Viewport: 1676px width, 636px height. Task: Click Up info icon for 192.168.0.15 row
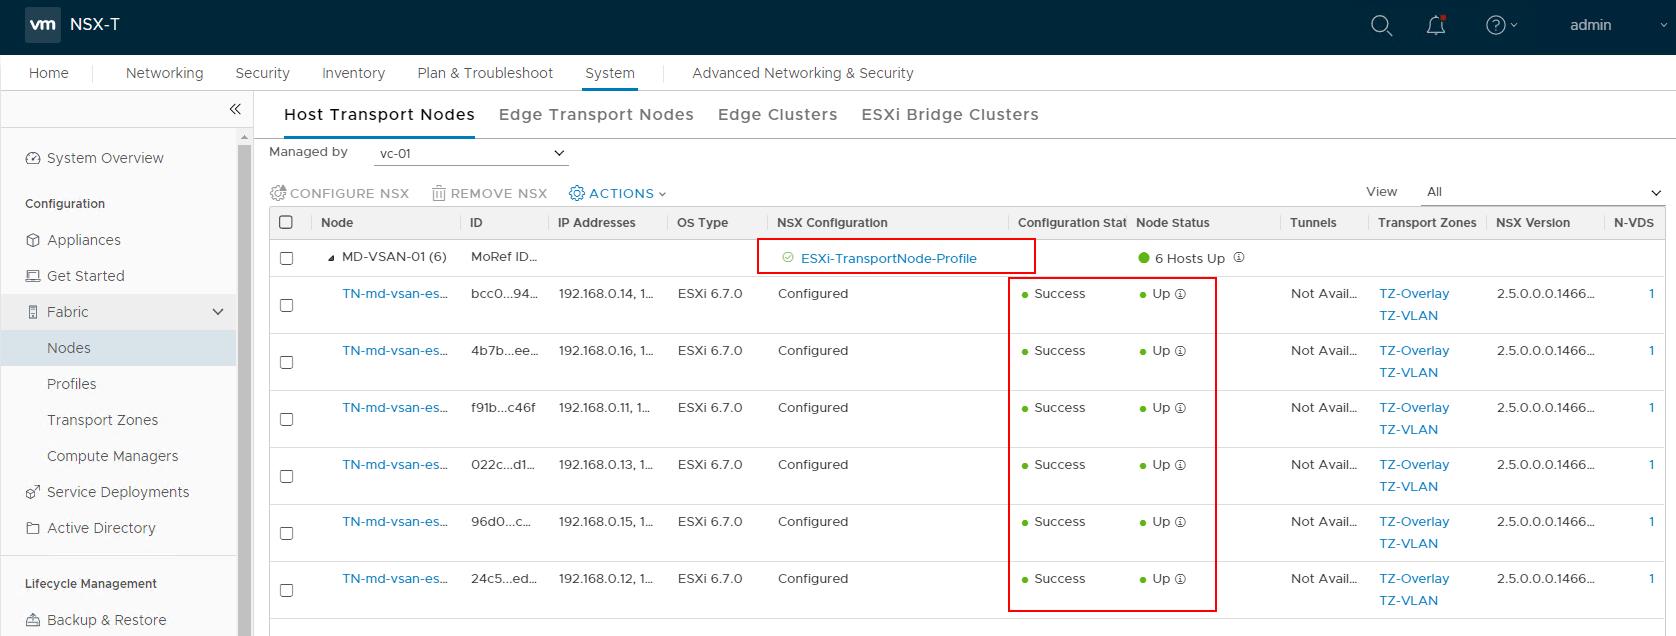(1180, 522)
